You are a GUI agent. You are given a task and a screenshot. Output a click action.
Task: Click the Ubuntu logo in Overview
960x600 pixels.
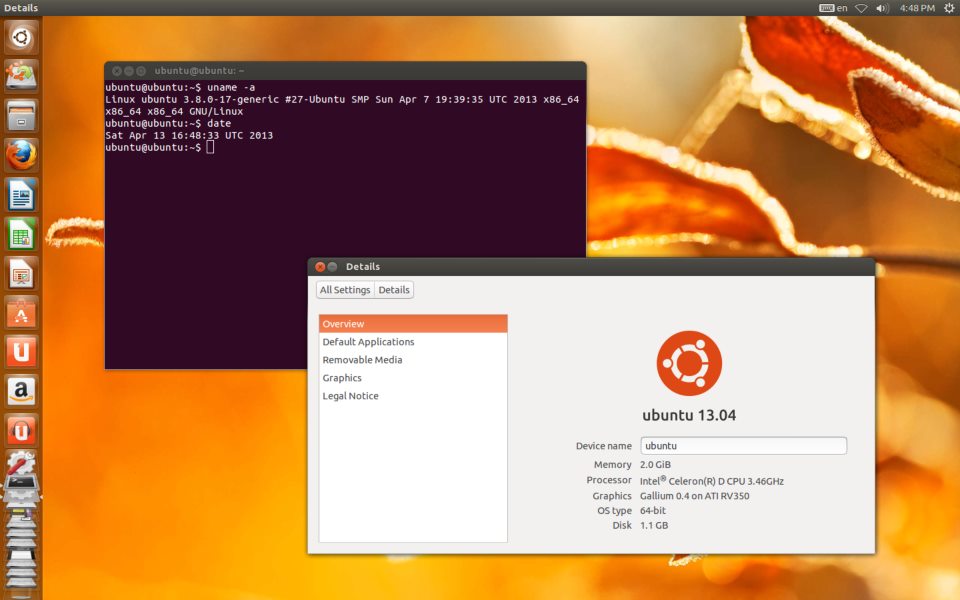coord(689,363)
